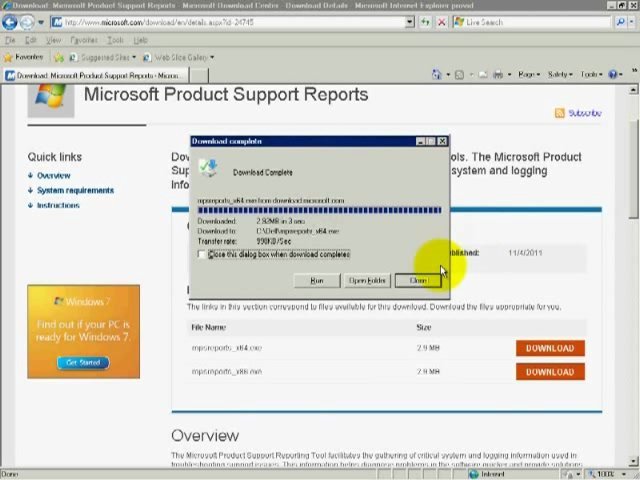Open the Tools menu in the menu bar
The height and width of the screenshot is (480, 640).
[115, 40]
